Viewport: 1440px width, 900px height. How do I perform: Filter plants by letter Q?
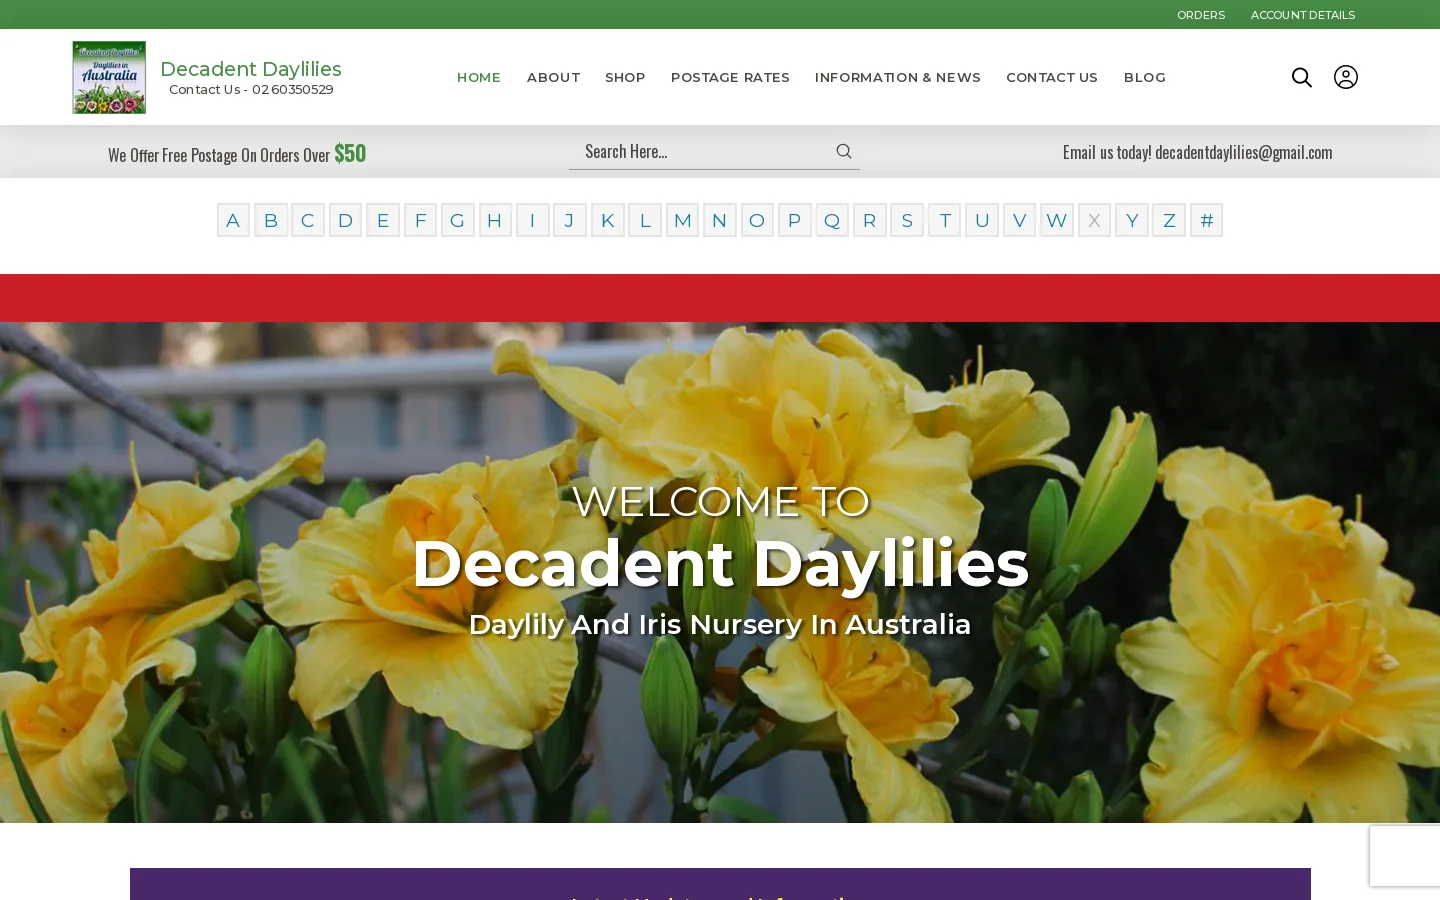[x=832, y=220]
